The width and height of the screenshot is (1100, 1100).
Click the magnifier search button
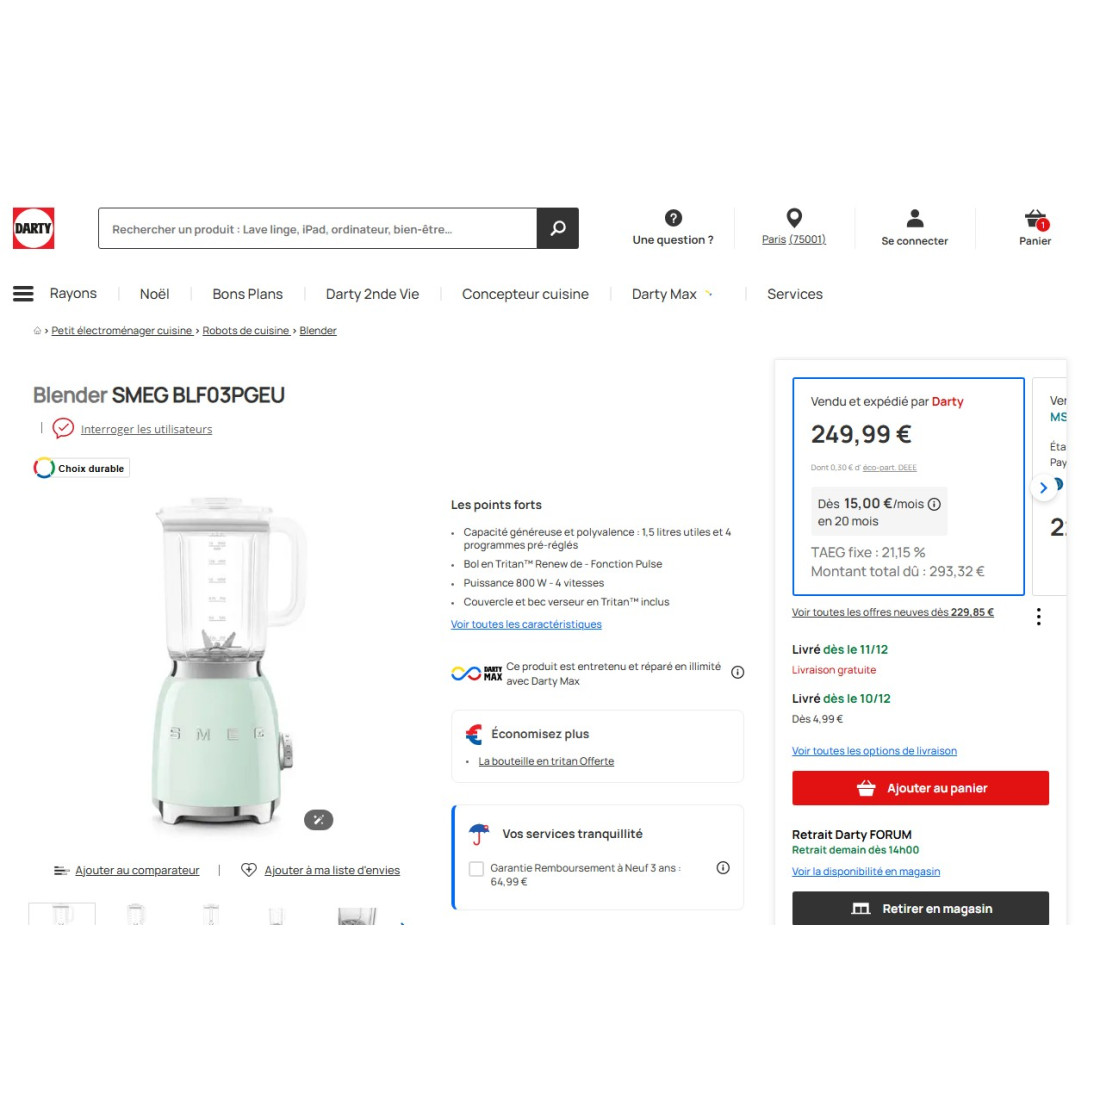tap(558, 228)
